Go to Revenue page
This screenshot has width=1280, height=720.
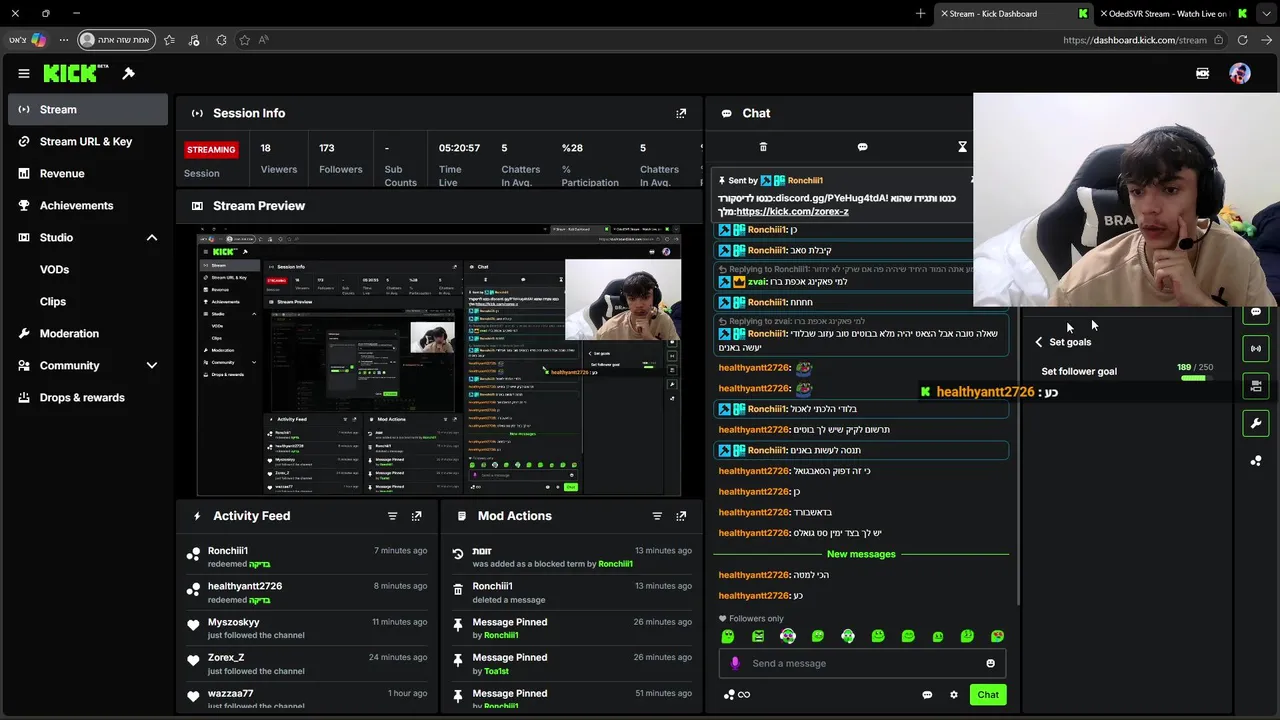click(88, 173)
